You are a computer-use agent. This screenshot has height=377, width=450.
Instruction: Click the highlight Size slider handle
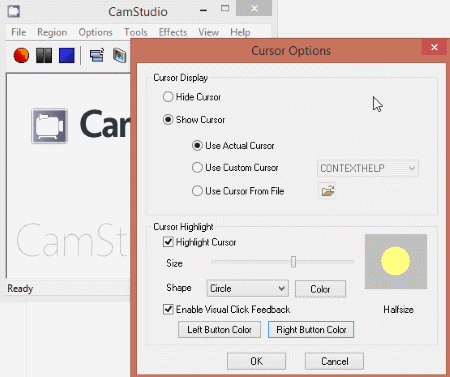click(x=293, y=262)
